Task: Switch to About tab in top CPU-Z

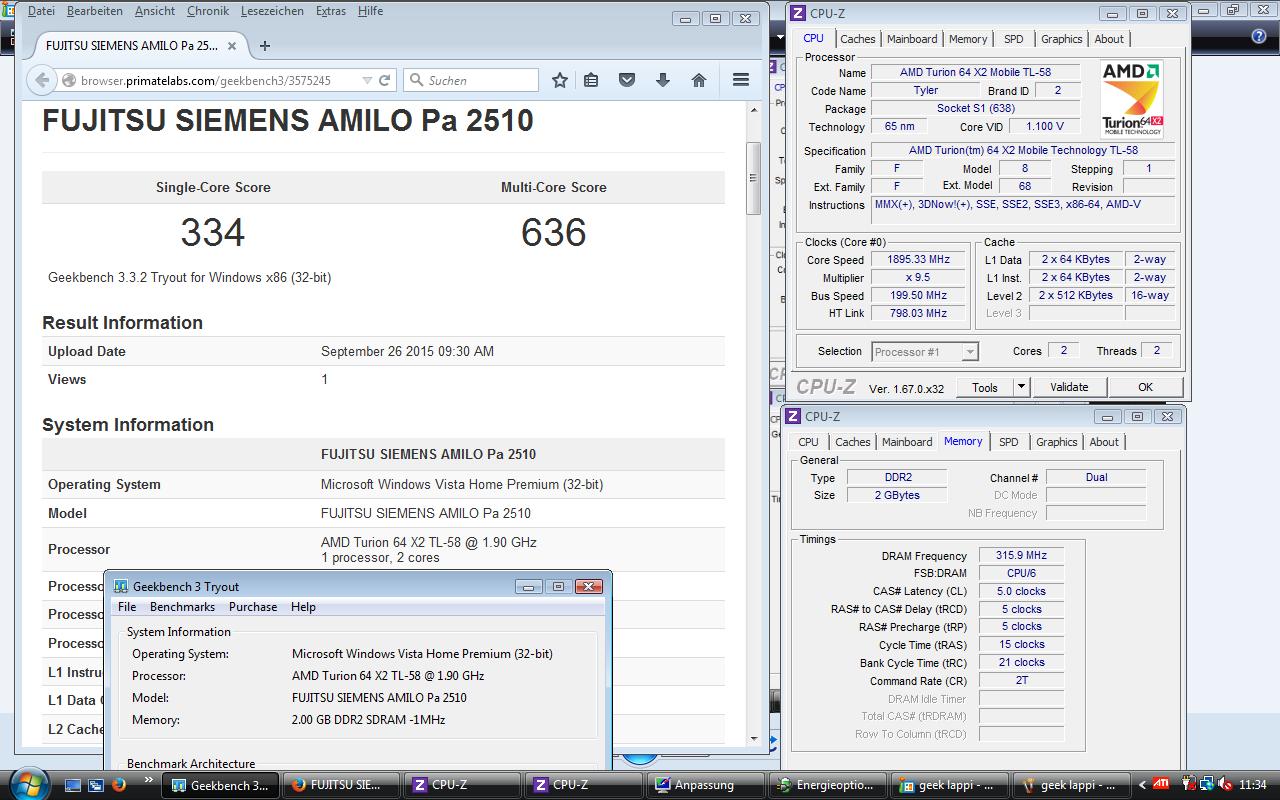Action: (x=1109, y=39)
